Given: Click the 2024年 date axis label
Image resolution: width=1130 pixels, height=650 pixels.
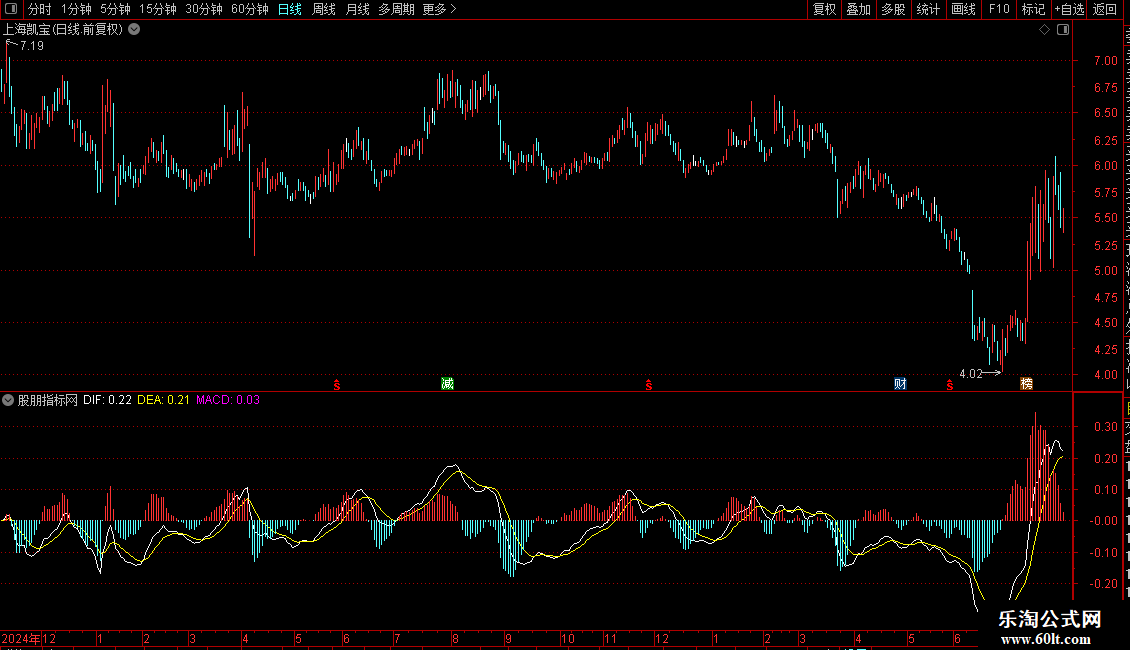Looking at the screenshot, I should (21, 638).
